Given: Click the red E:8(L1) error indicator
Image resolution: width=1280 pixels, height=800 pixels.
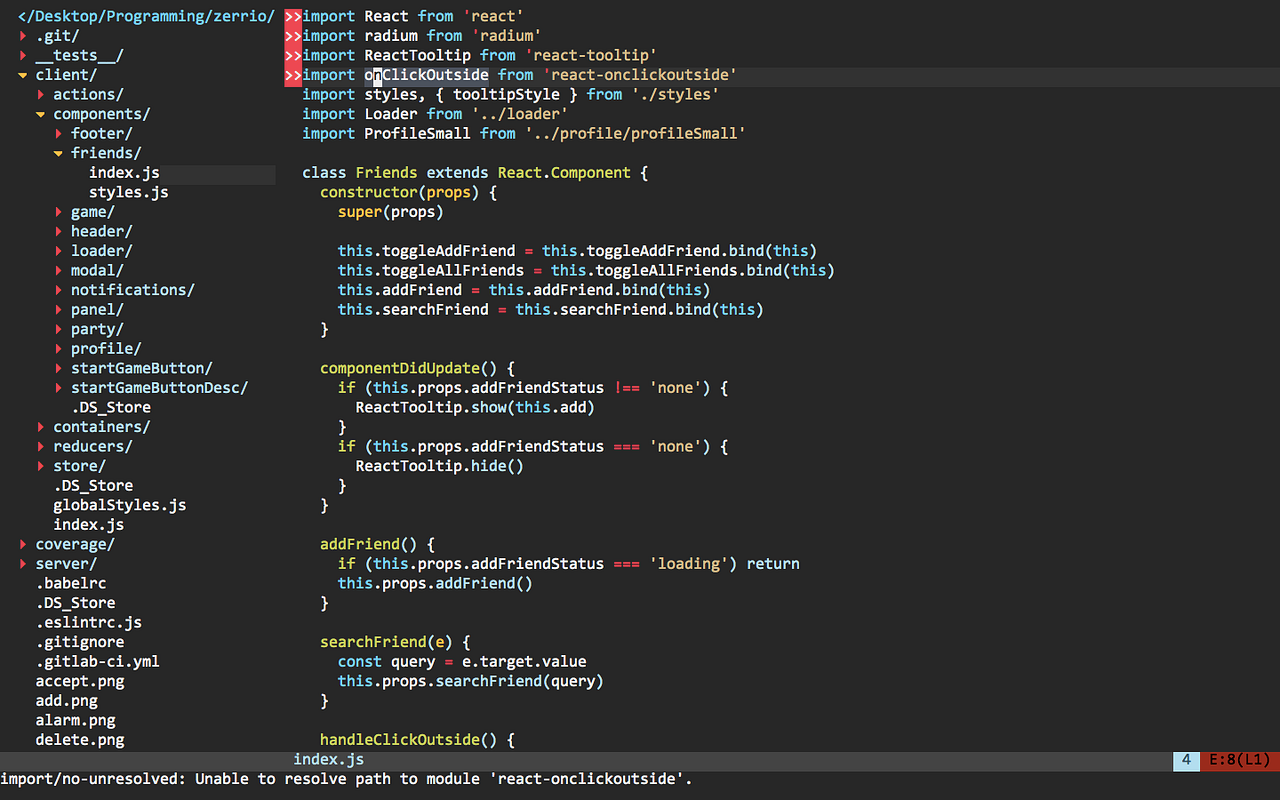Looking at the screenshot, I should (1239, 760).
